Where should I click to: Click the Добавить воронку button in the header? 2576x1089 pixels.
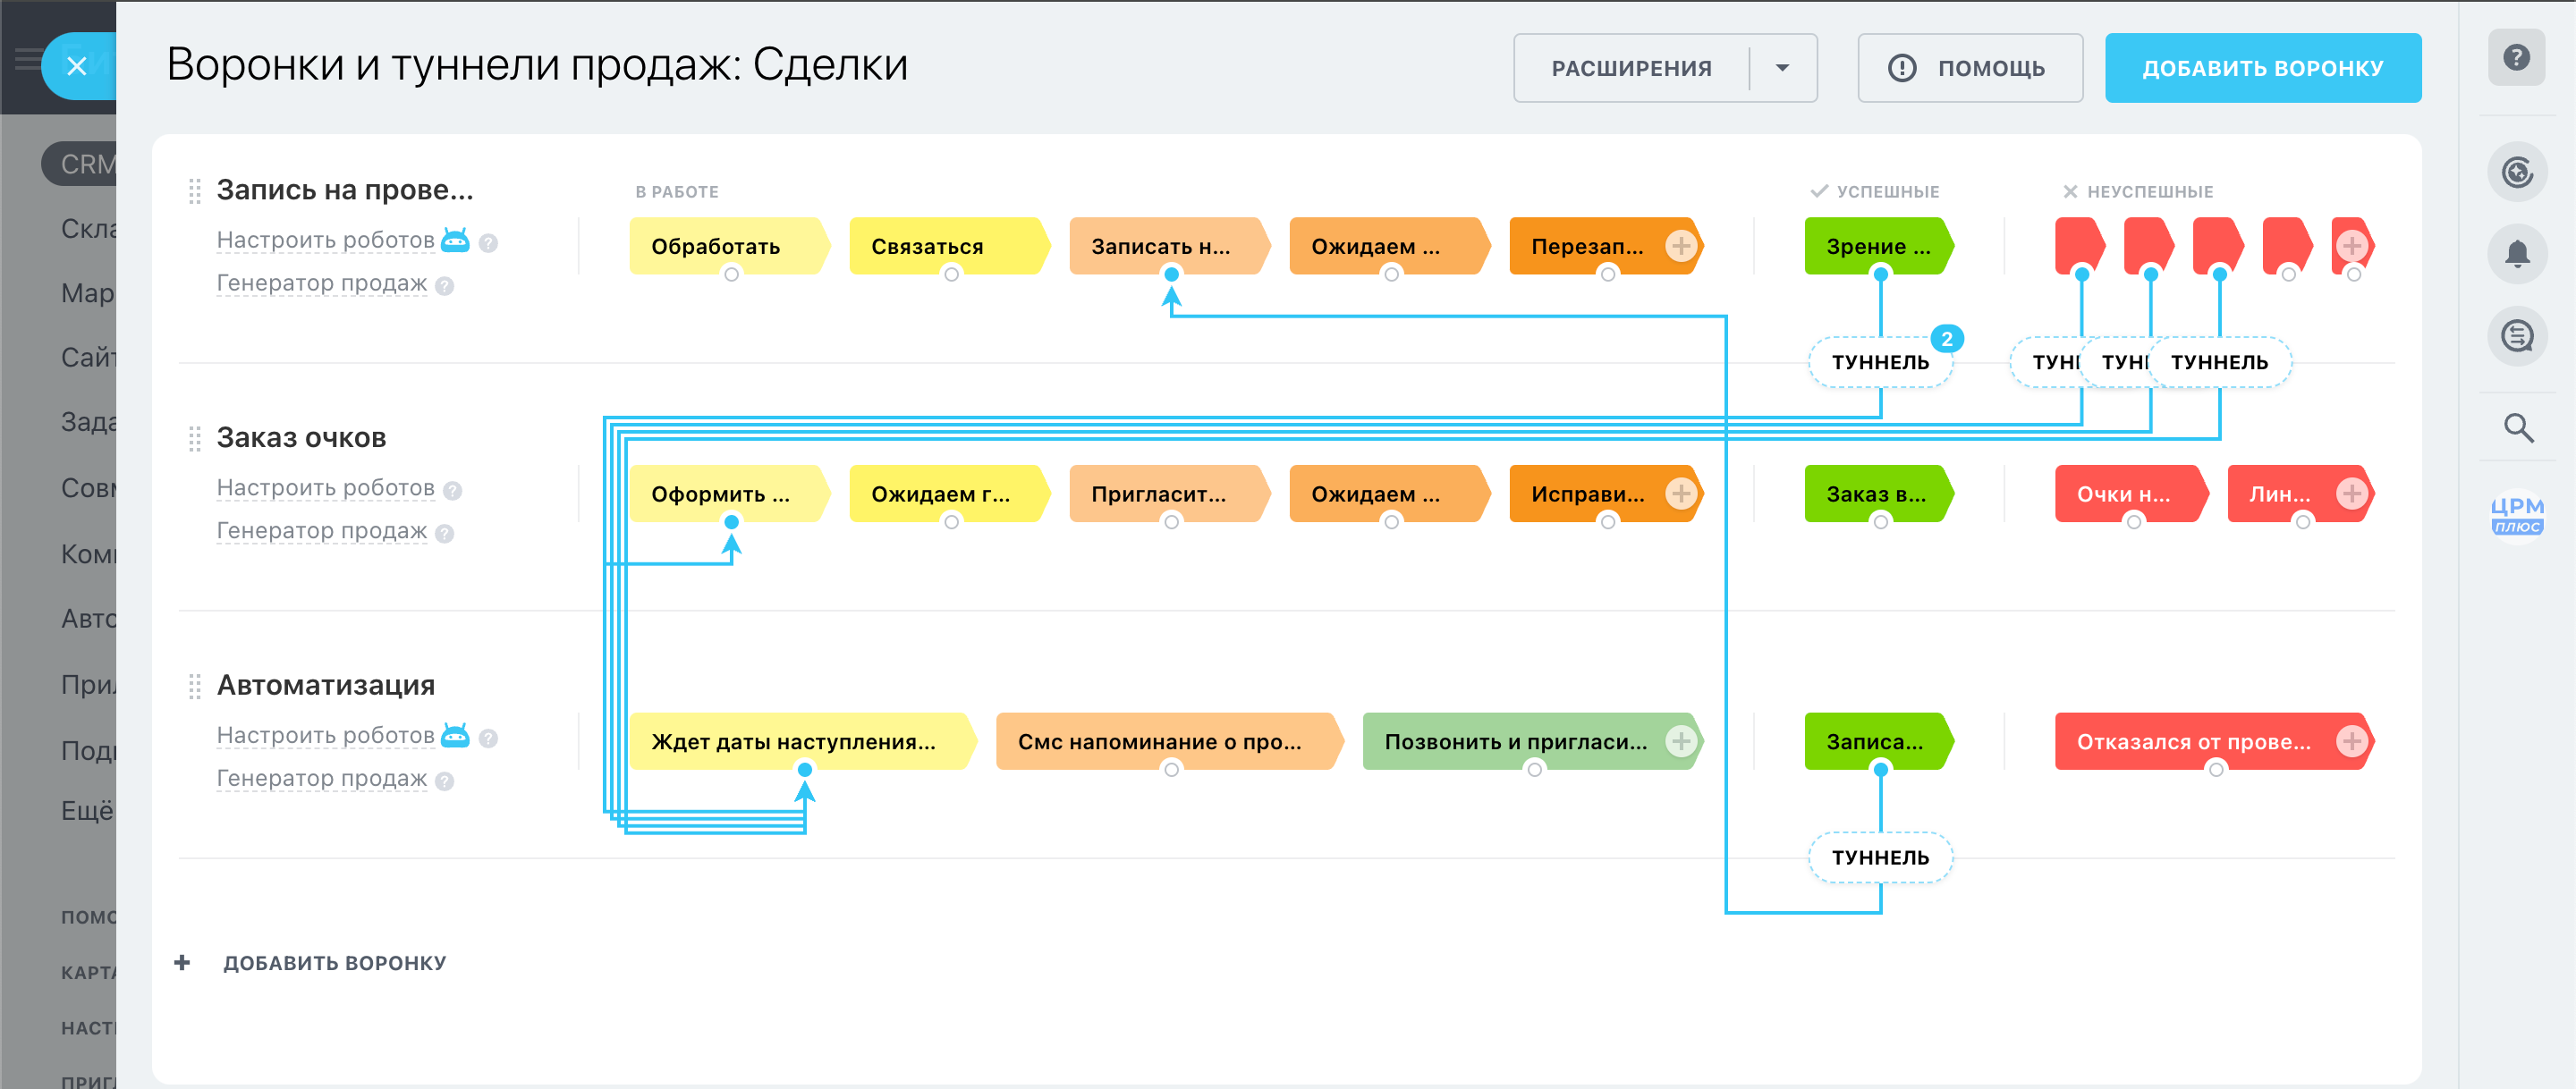2262,68
